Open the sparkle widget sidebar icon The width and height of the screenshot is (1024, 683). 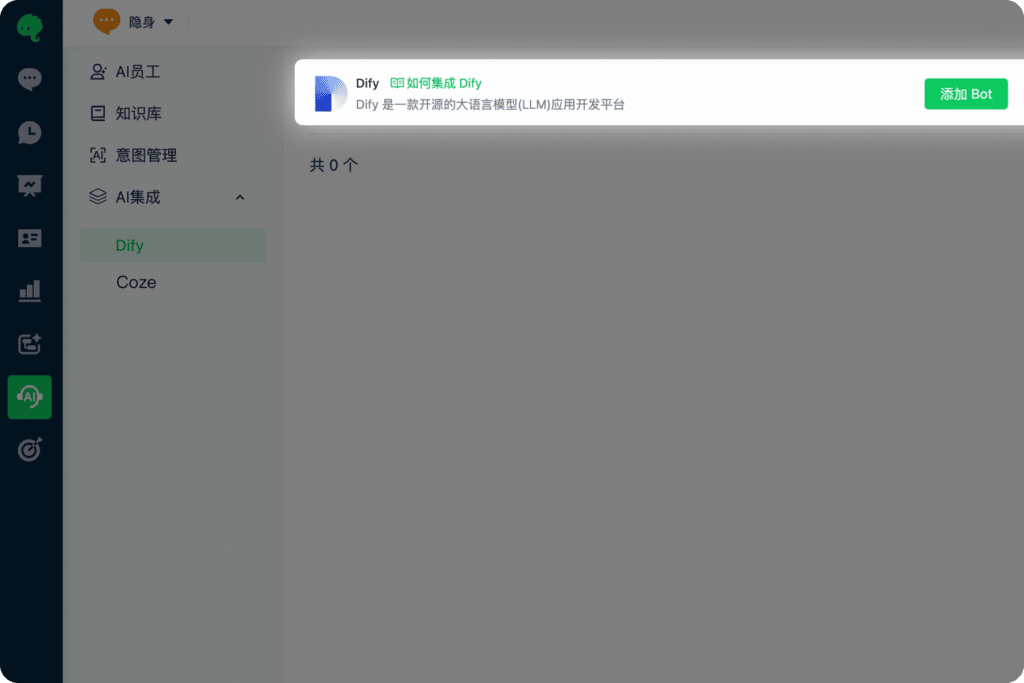[29, 343]
